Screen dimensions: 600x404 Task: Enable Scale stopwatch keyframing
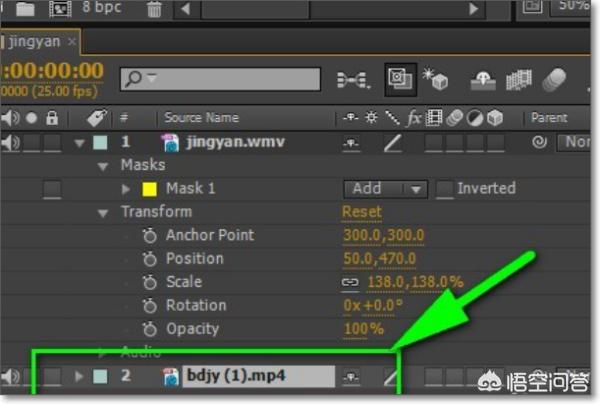click(x=150, y=283)
